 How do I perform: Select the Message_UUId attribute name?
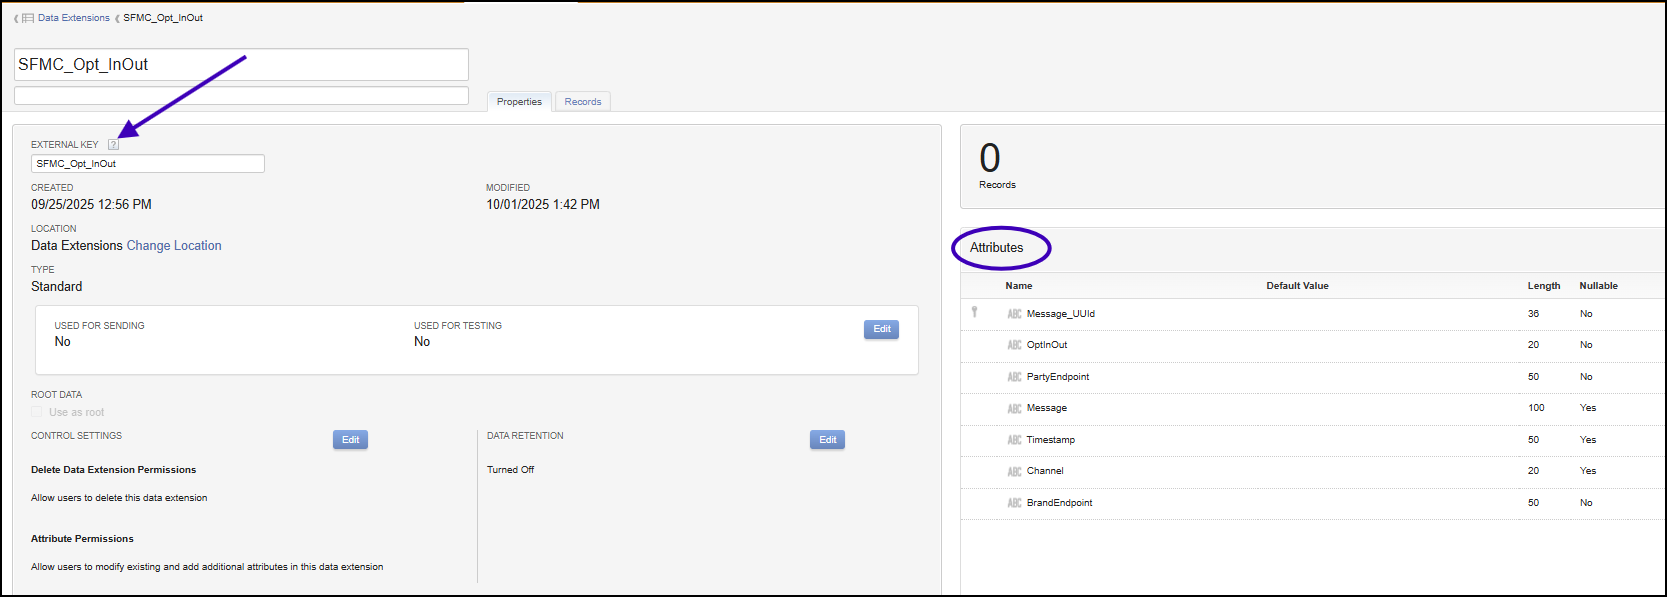1061,314
